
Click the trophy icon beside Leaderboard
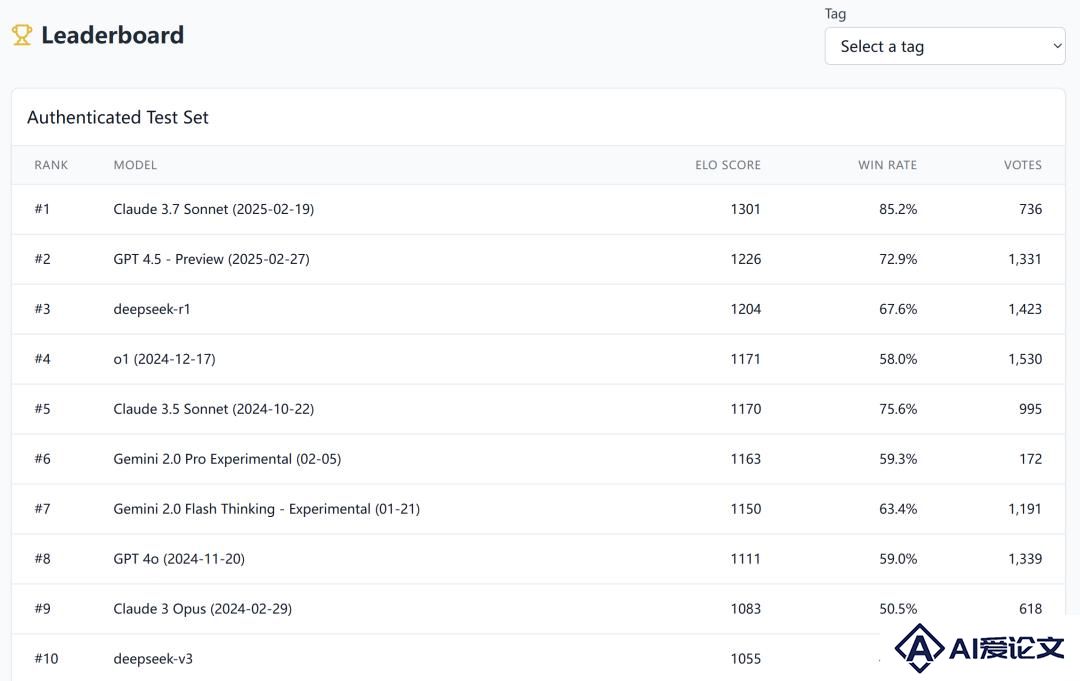click(x=22, y=35)
